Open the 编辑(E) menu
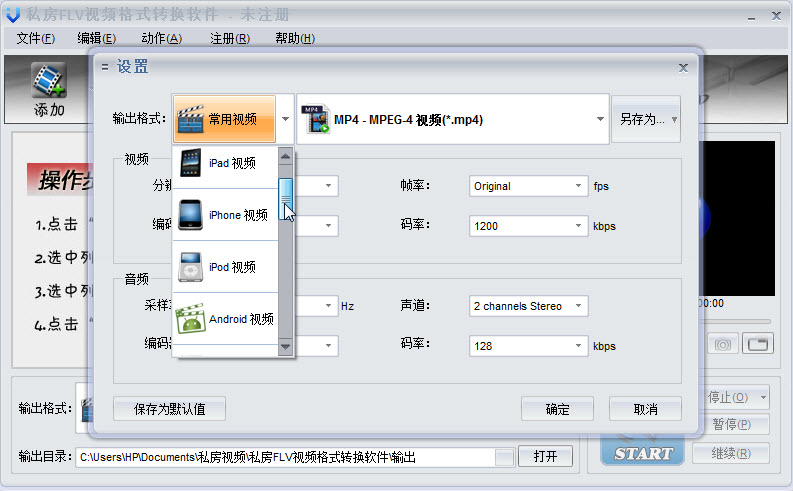Screen dimensions: 793x491 click(97, 38)
